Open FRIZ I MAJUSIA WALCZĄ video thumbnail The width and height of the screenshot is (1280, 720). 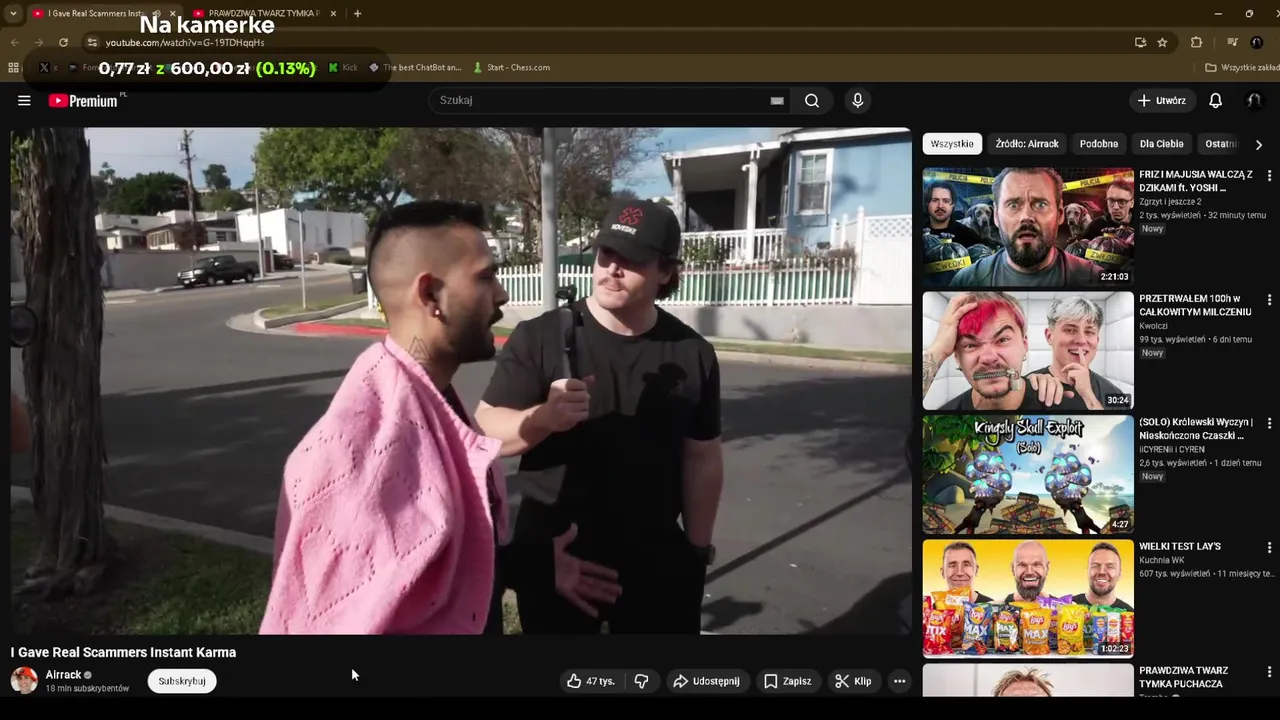coord(1028,227)
